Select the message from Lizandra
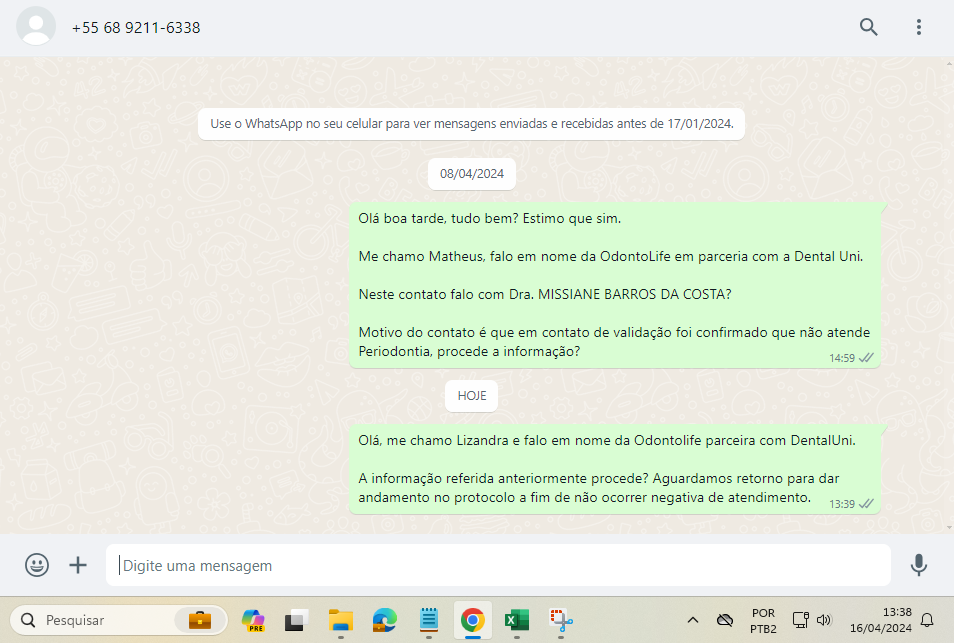The image size is (954, 643). pos(615,469)
